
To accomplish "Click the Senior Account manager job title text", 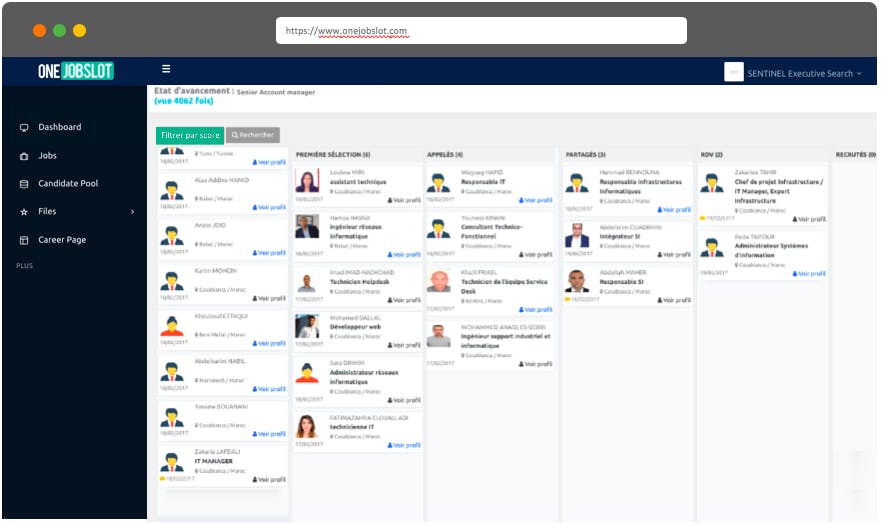I will (275, 92).
